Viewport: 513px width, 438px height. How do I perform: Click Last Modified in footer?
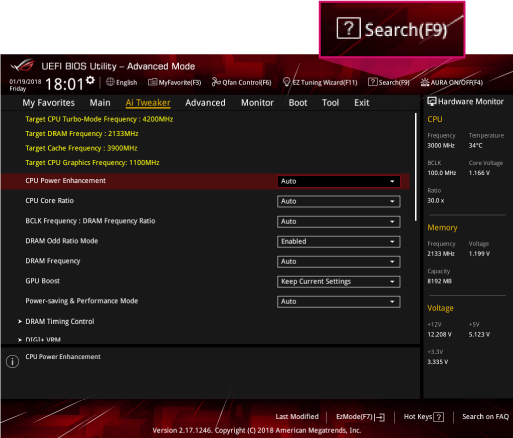297,417
